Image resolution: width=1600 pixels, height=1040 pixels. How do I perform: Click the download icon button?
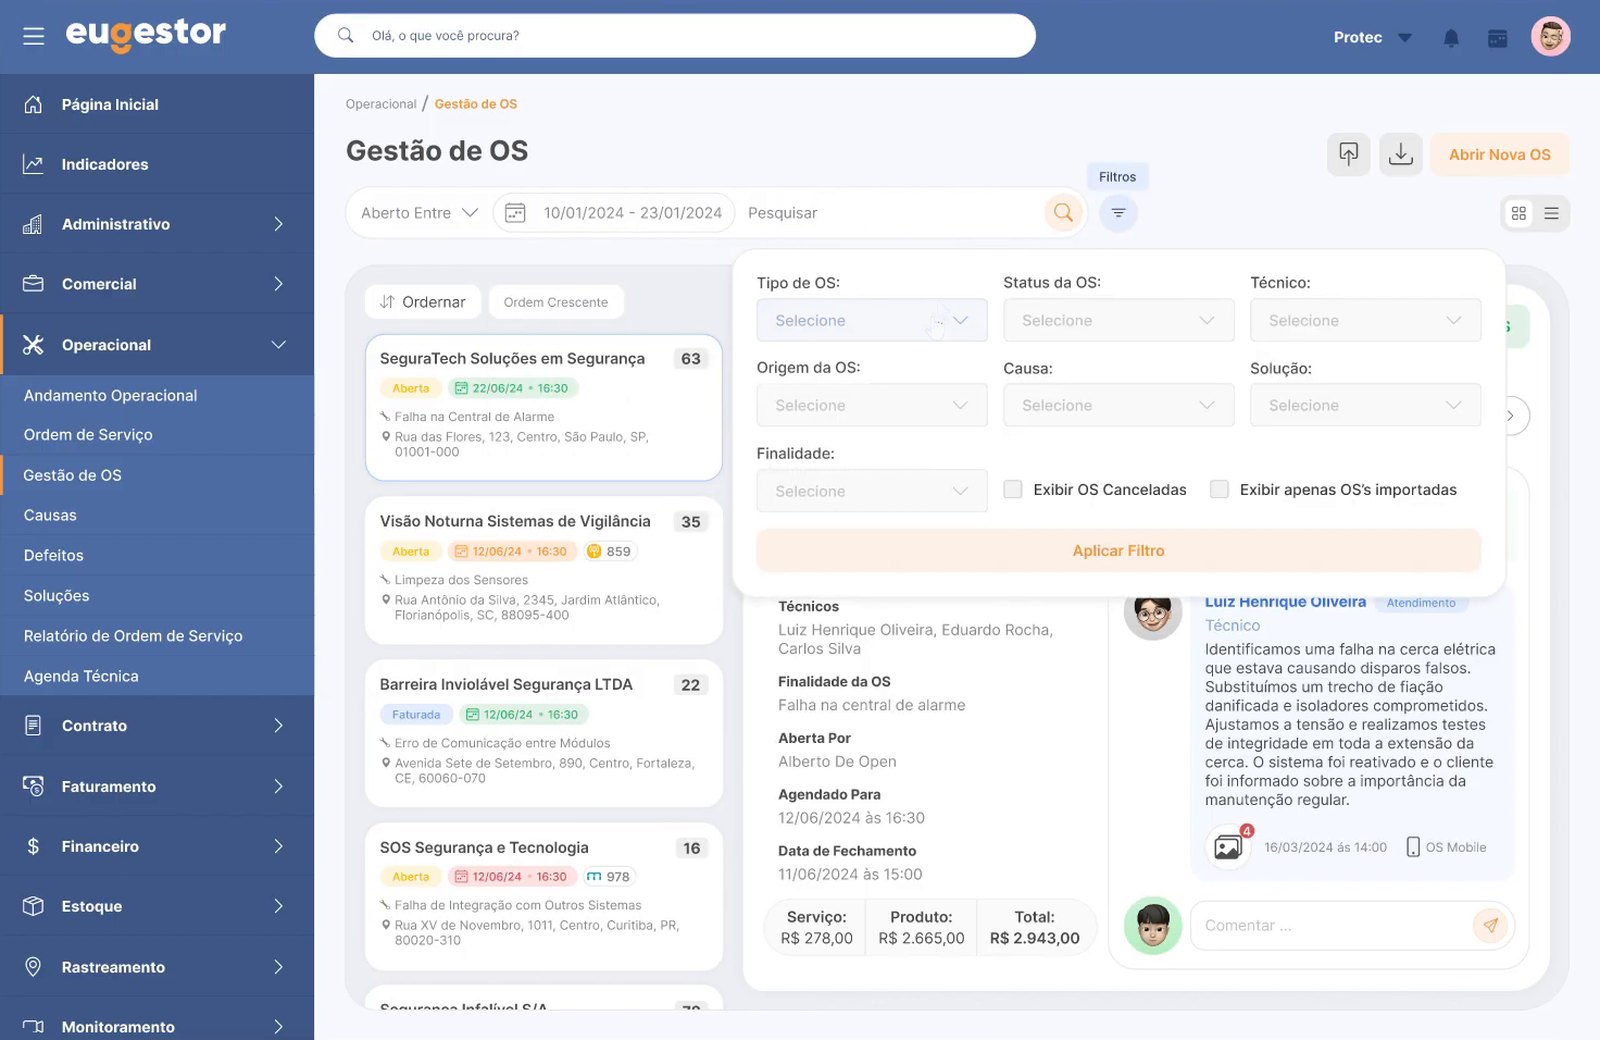pos(1401,154)
